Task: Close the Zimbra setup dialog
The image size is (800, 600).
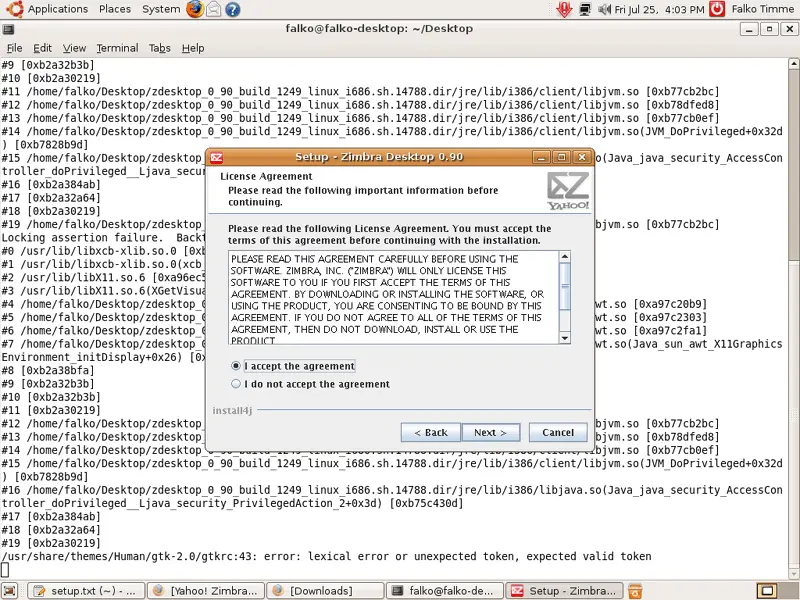Action: pos(582,157)
